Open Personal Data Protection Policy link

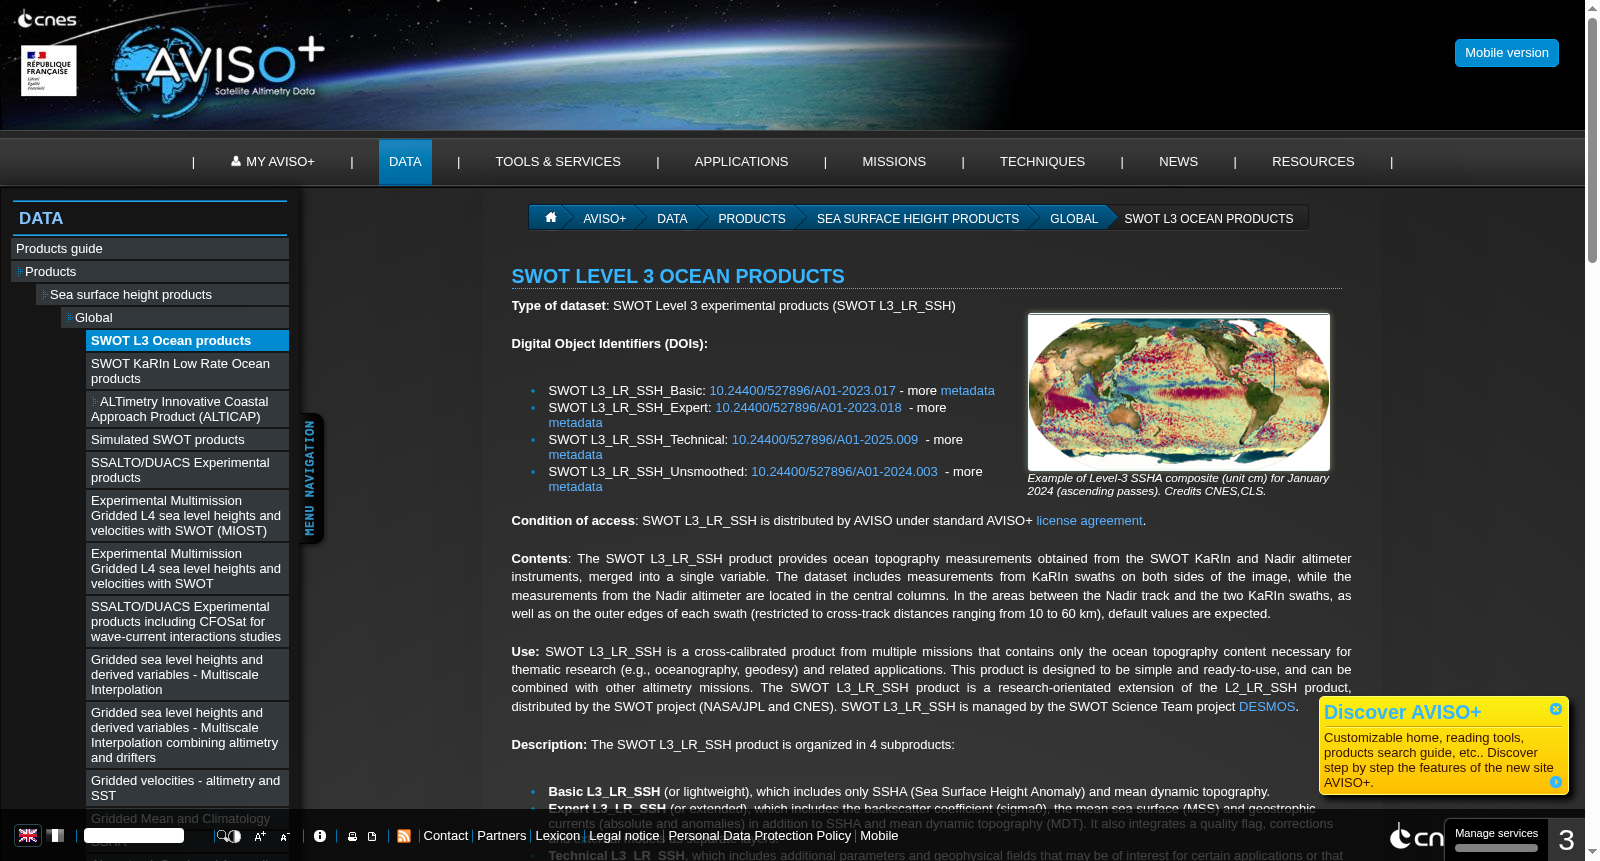(x=760, y=836)
